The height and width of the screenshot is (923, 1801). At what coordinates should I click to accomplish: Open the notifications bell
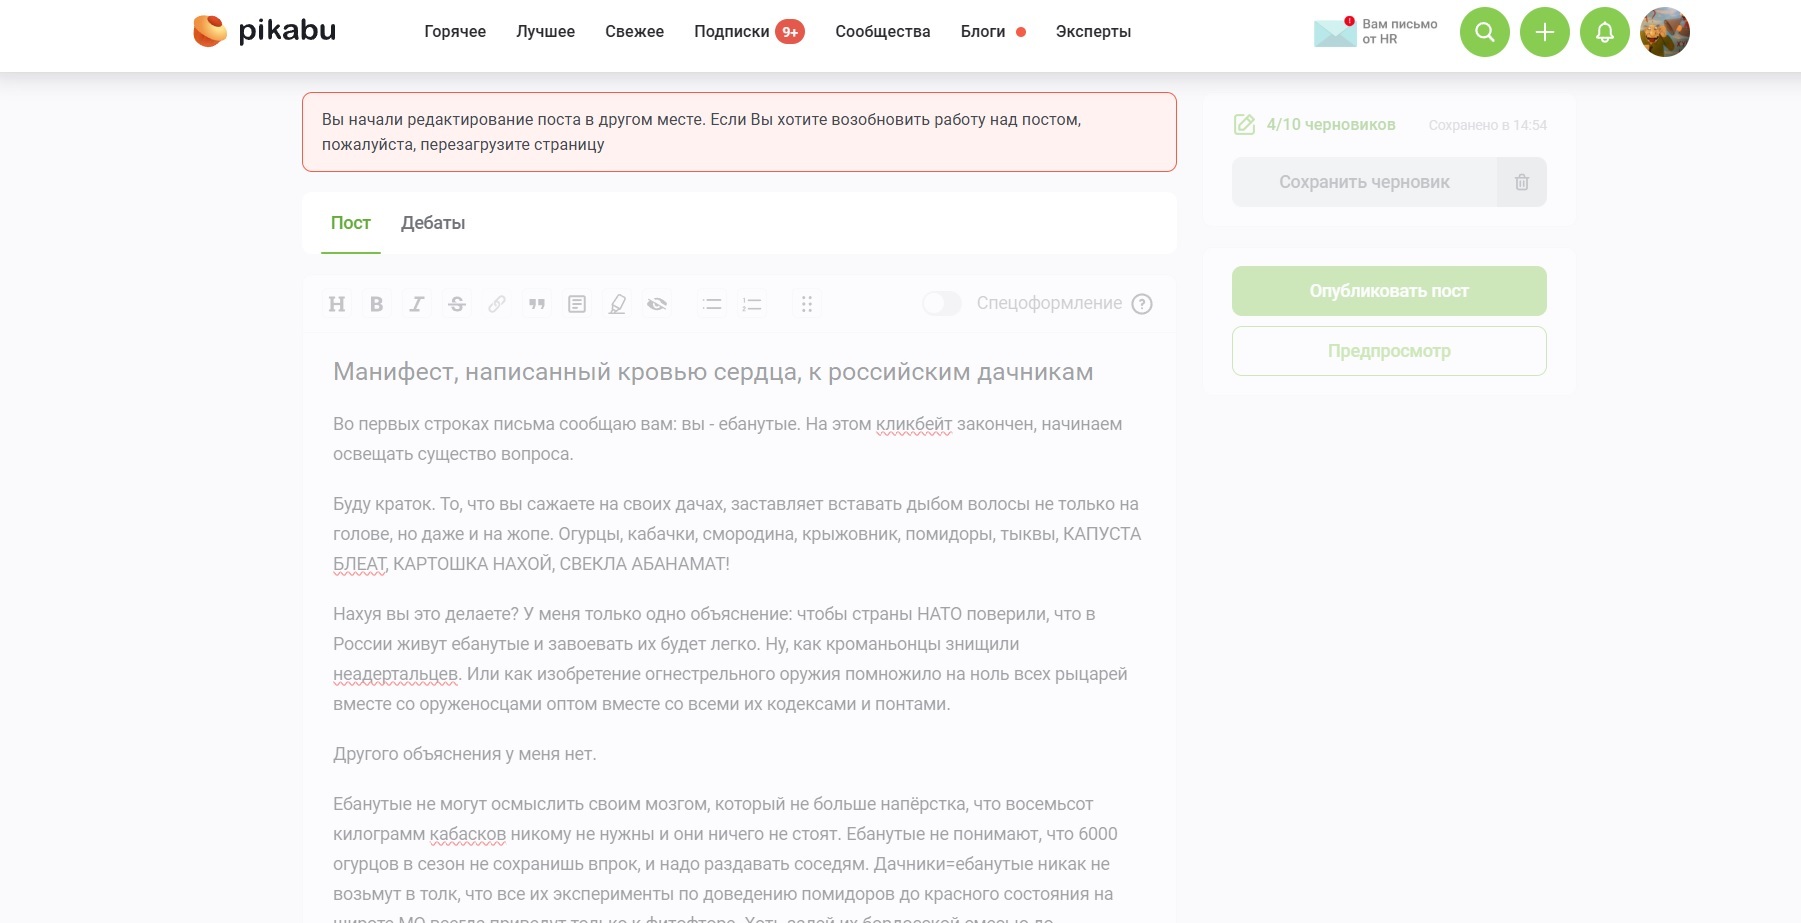1605,32
